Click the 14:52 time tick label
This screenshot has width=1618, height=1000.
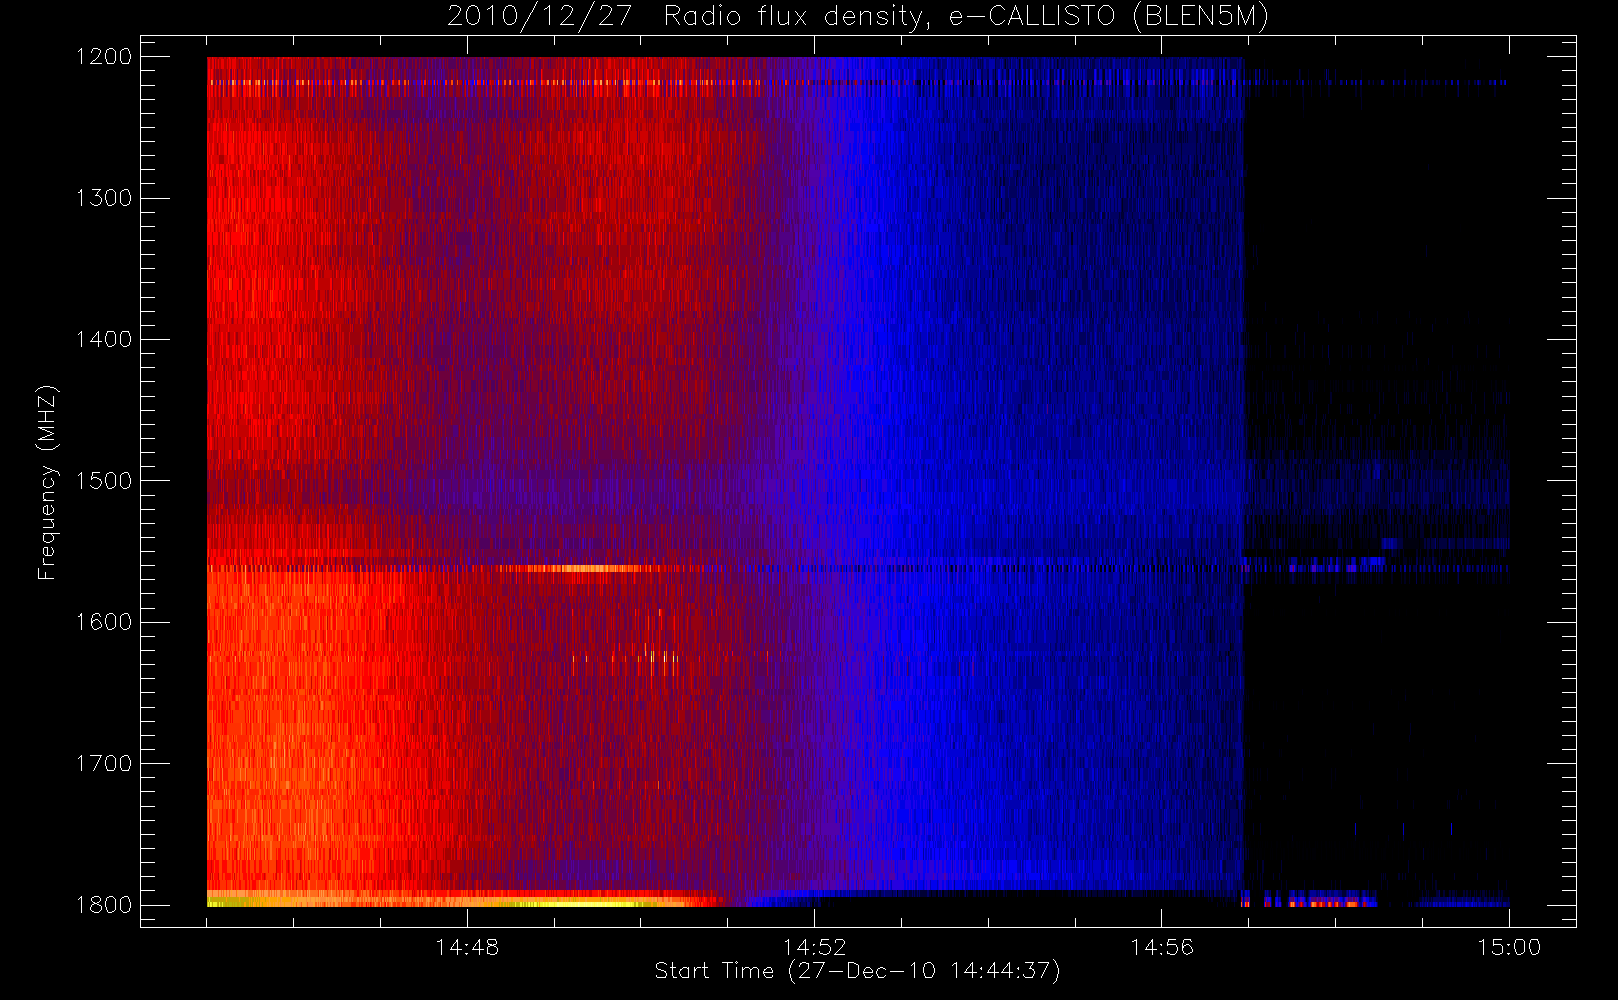(x=814, y=947)
